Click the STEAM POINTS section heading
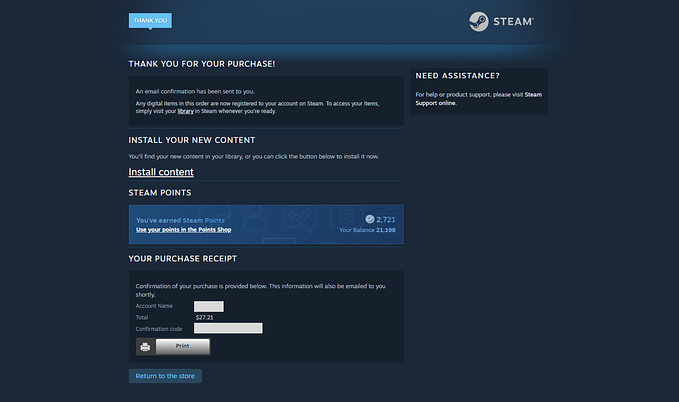The width and height of the screenshot is (679, 402). pyautogui.click(x=160, y=193)
